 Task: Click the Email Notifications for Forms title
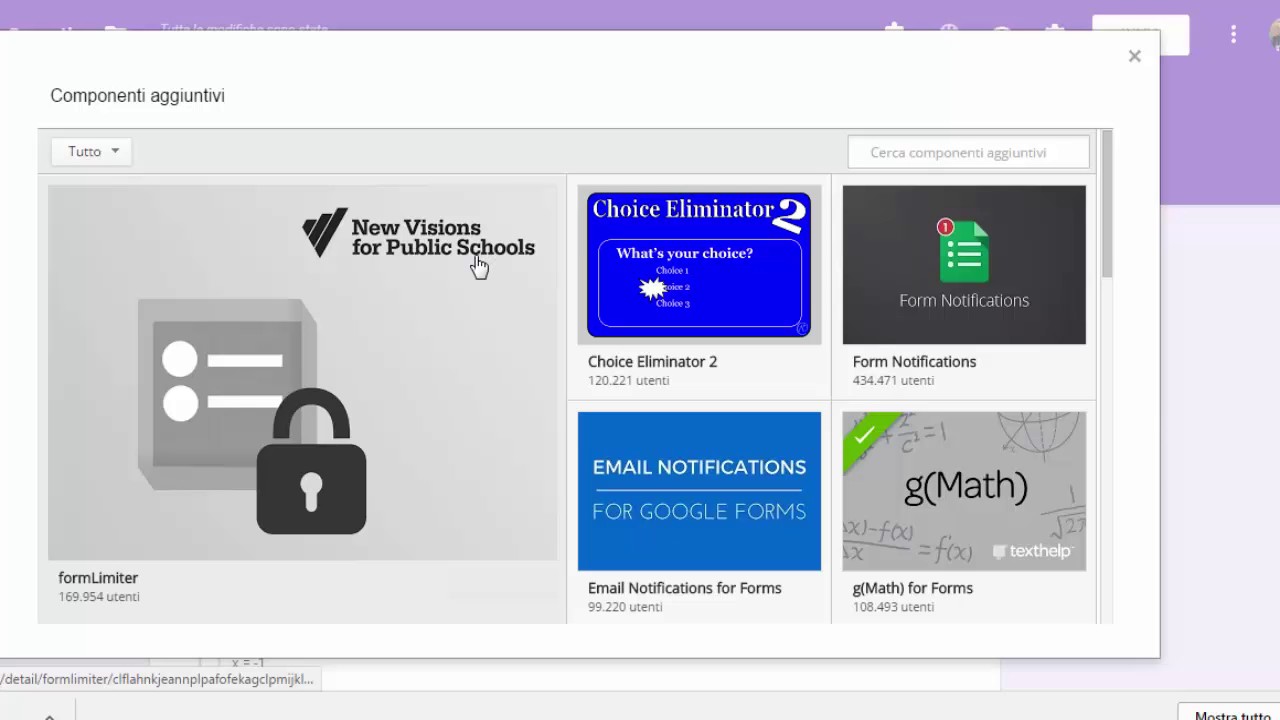tap(685, 588)
